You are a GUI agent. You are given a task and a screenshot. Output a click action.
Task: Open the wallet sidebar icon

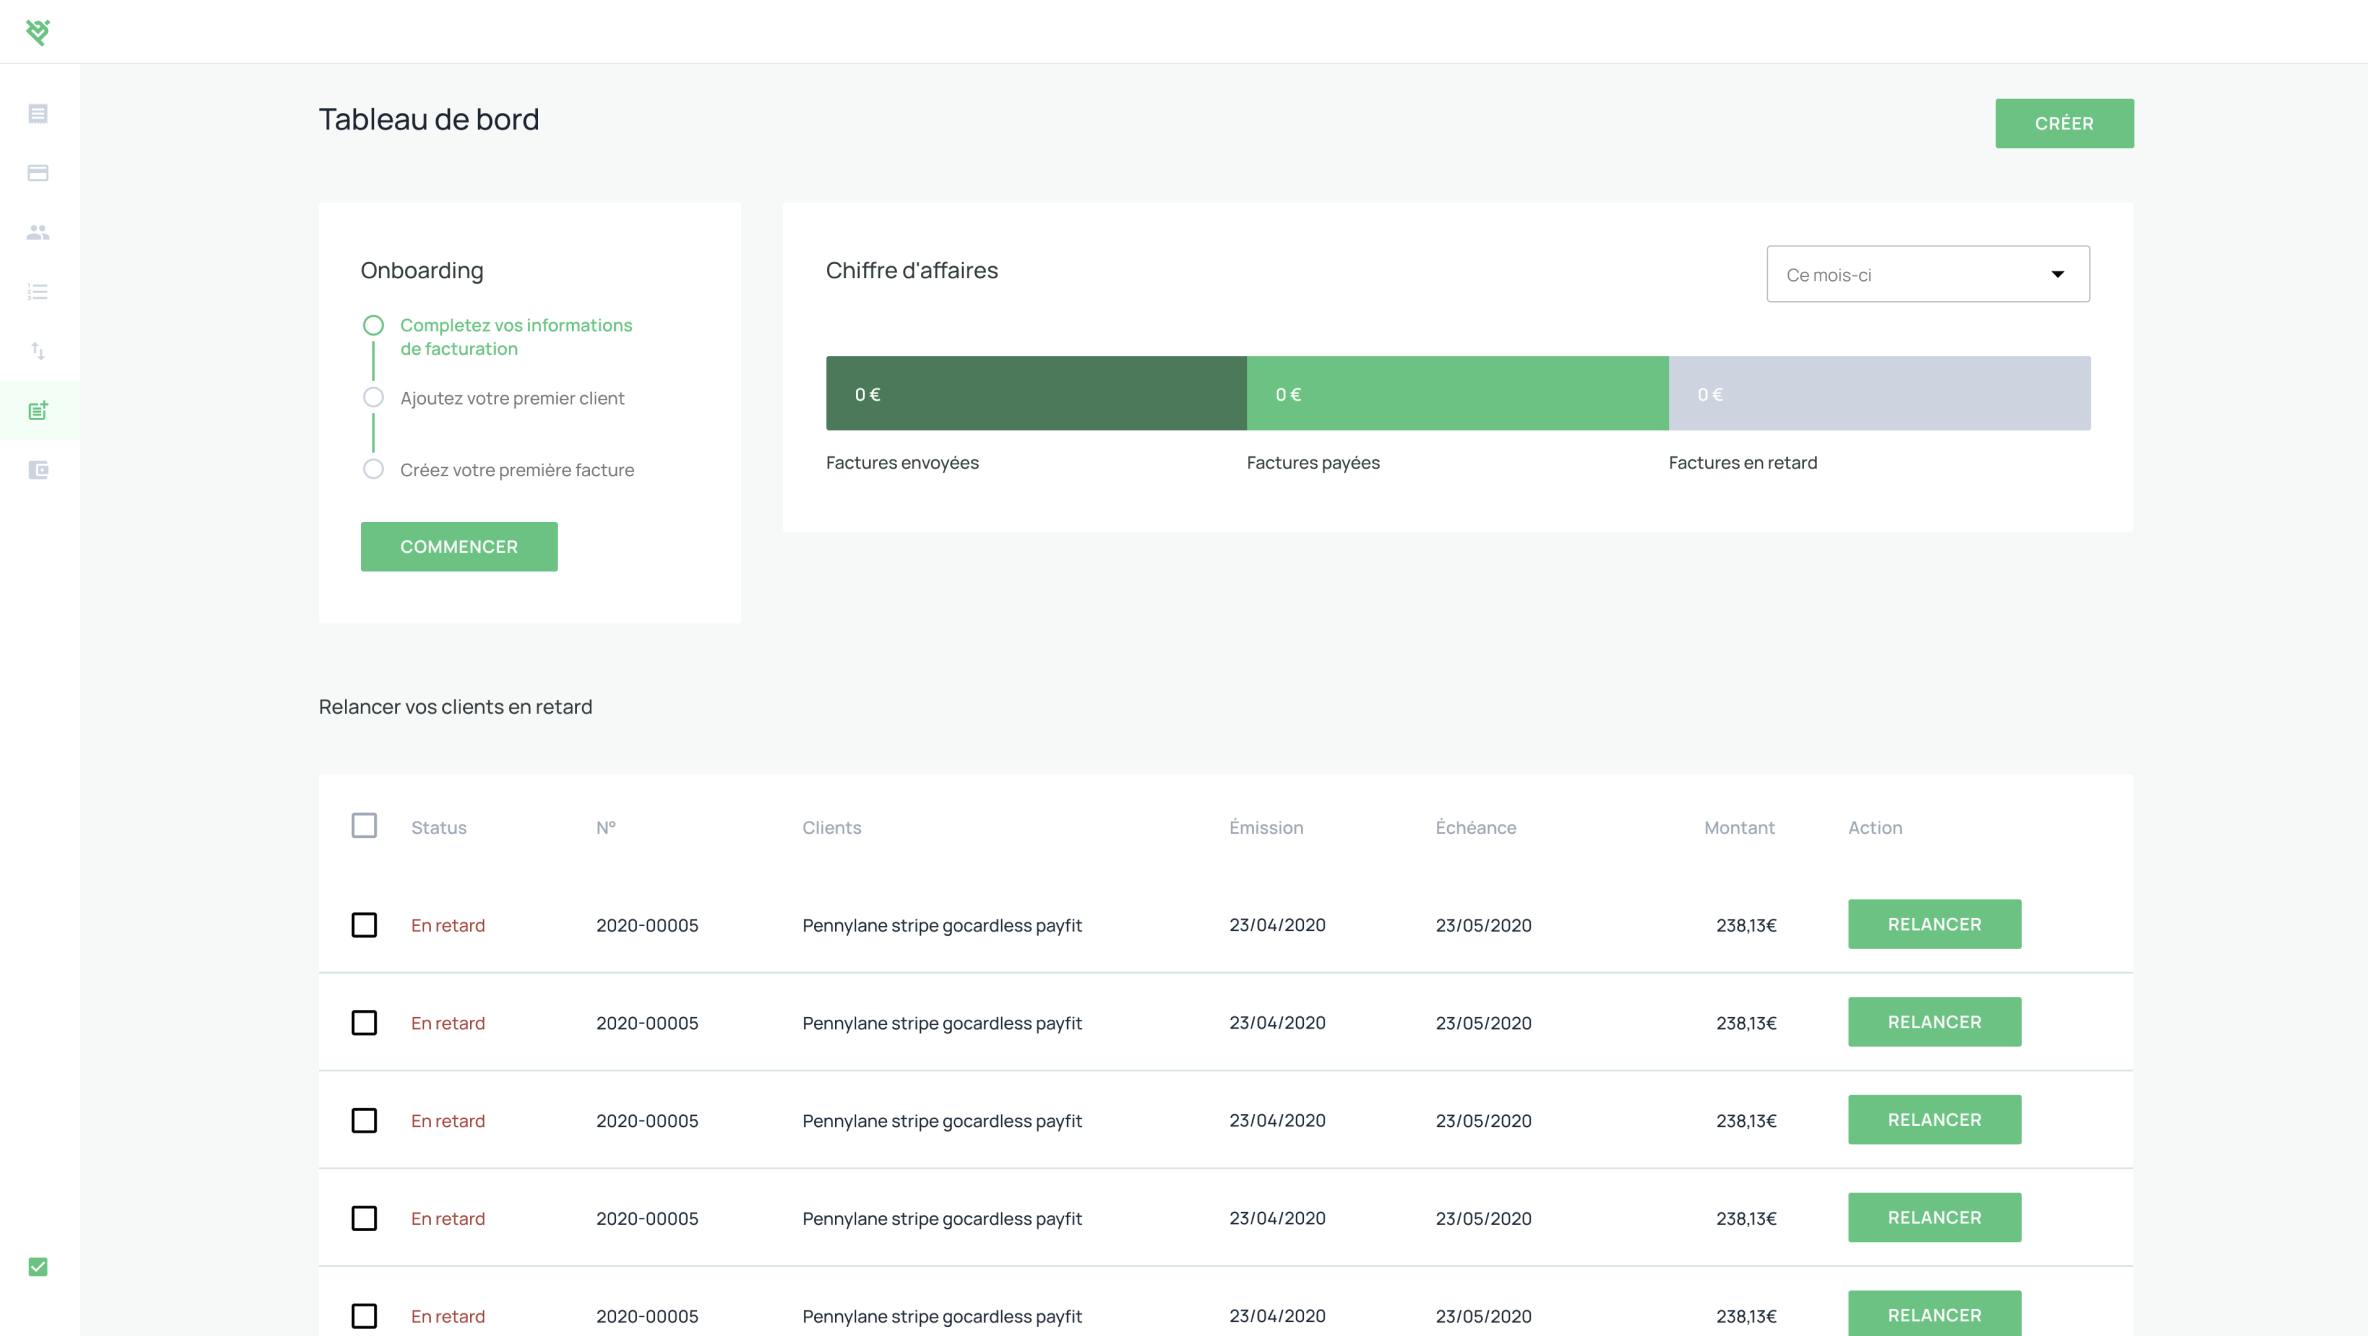click(38, 470)
